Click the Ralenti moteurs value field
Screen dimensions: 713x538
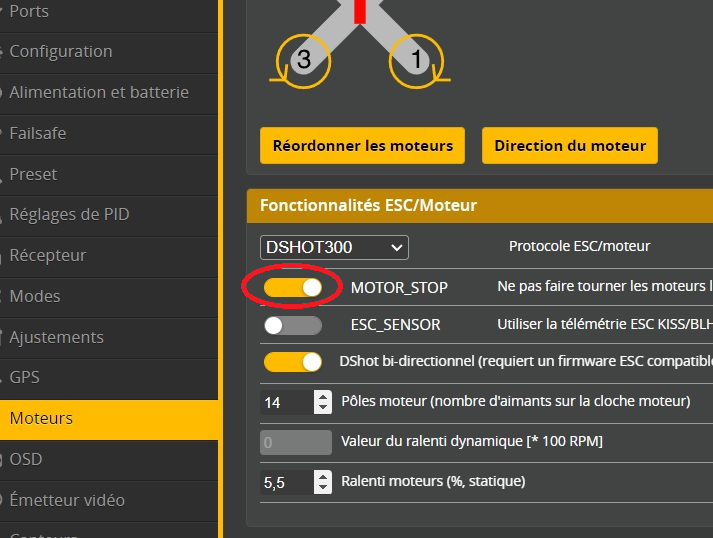(x=286, y=482)
